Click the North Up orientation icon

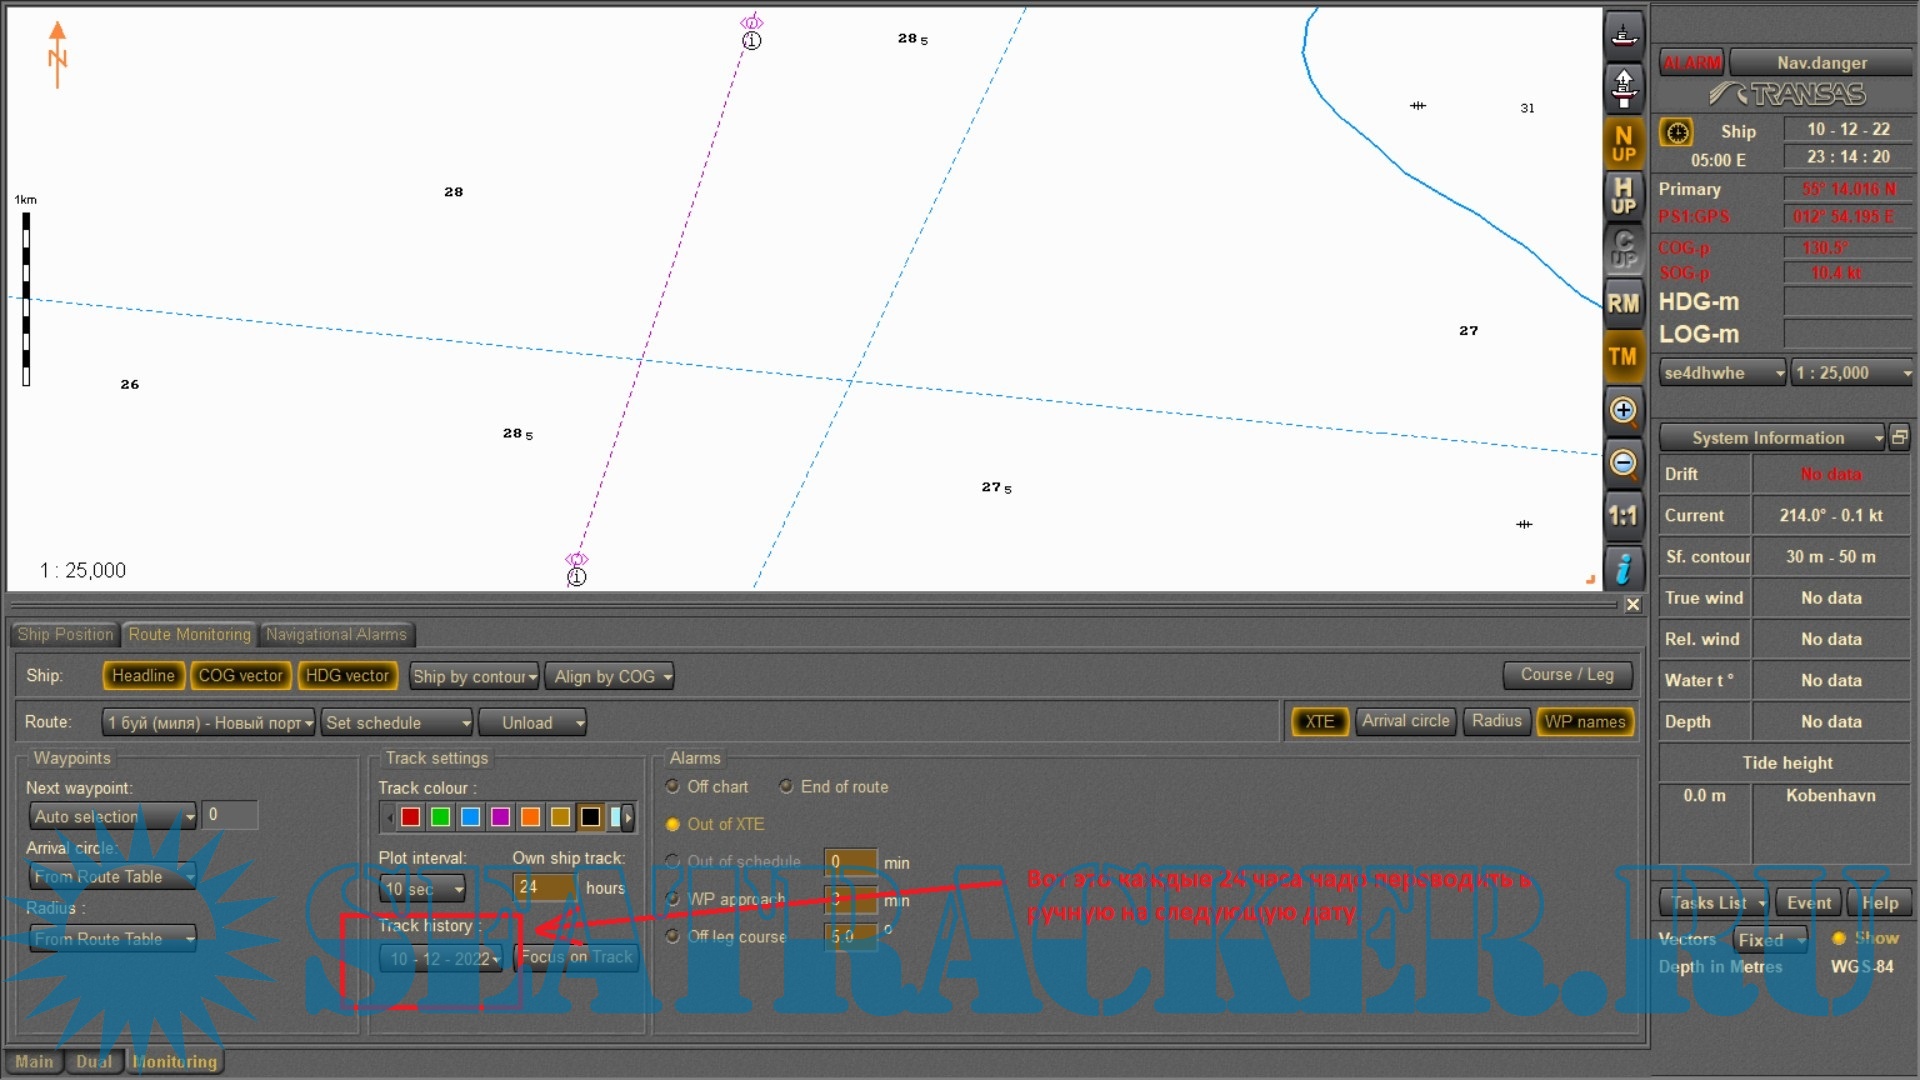1623,143
